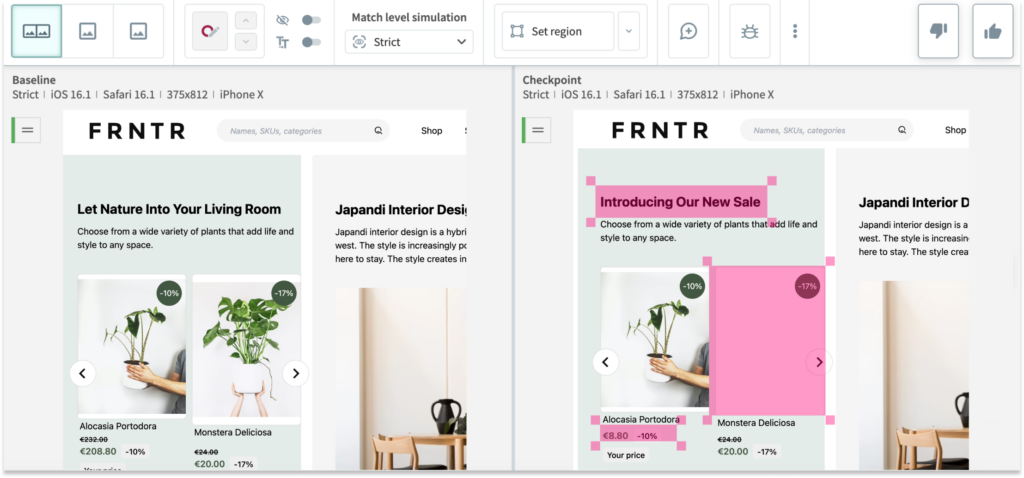Click next carousel arrow in Checkpoint
The image size is (1024, 478).
click(x=819, y=362)
